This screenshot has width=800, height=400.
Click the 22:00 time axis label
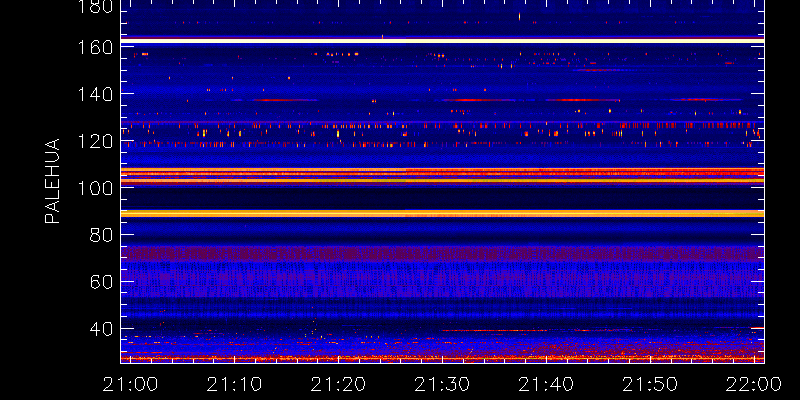pos(754,384)
